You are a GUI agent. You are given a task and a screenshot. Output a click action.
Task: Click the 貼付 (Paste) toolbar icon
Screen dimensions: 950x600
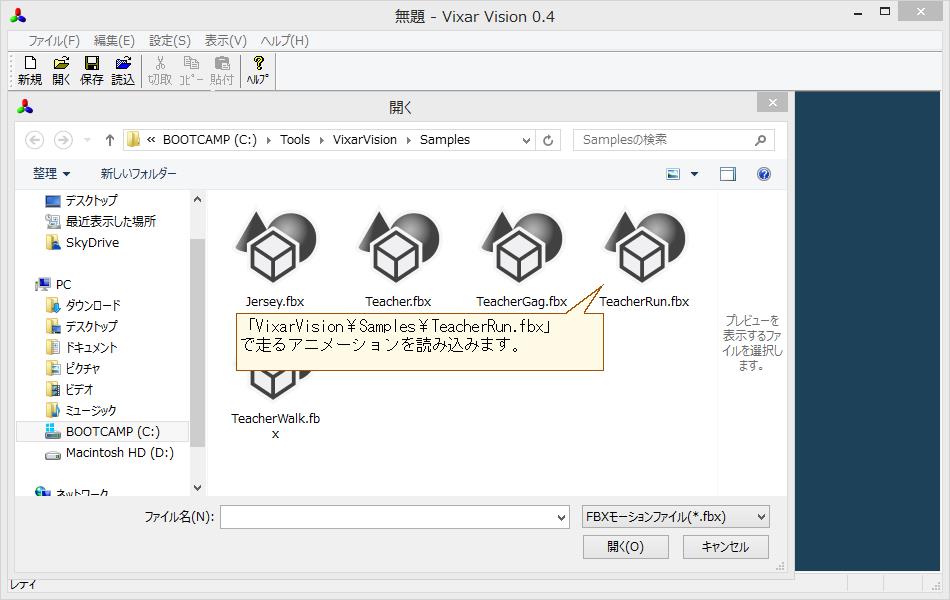pyautogui.click(x=221, y=68)
